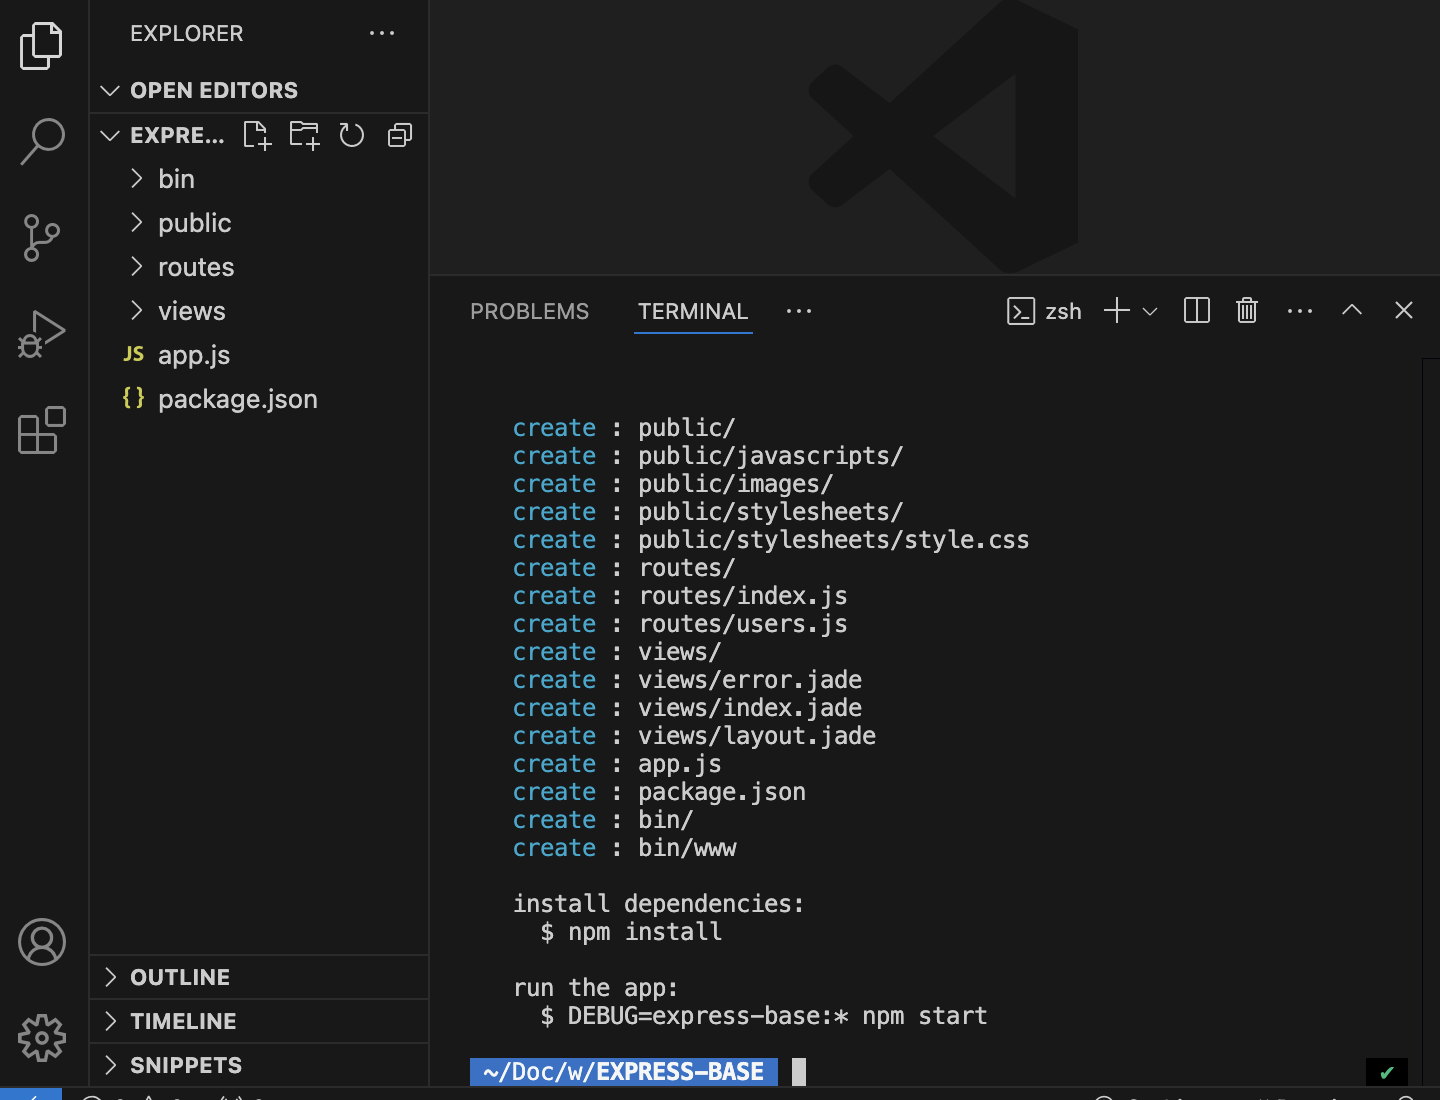Screen dimensions: 1440x1100
Task: Click 'views/layout.jade' terminal output line
Action: (757, 736)
